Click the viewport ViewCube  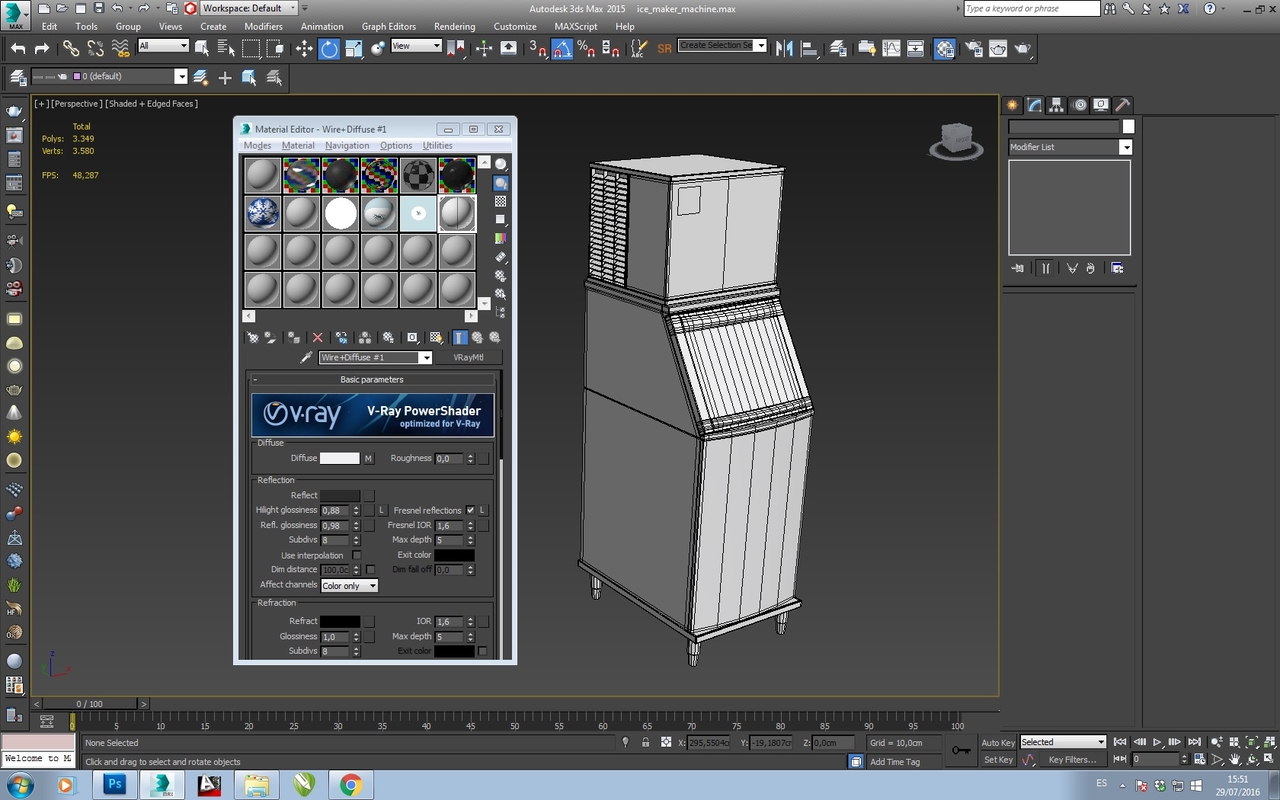click(955, 141)
